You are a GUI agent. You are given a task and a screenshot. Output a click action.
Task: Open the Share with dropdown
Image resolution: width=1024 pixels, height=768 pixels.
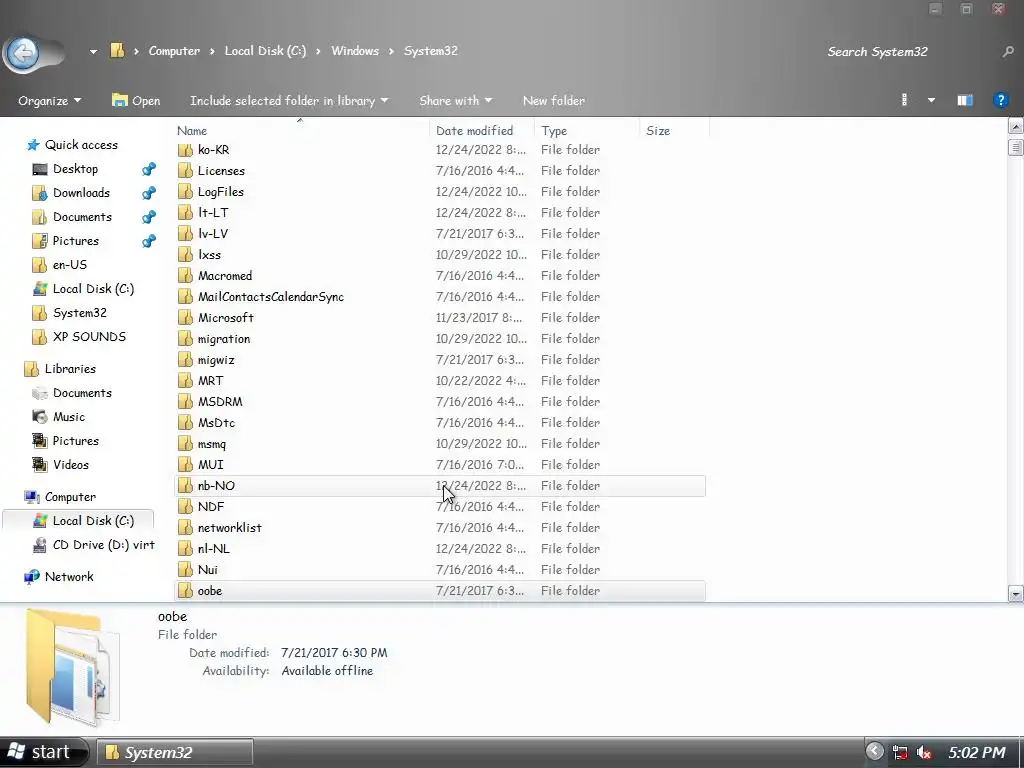click(x=455, y=101)
